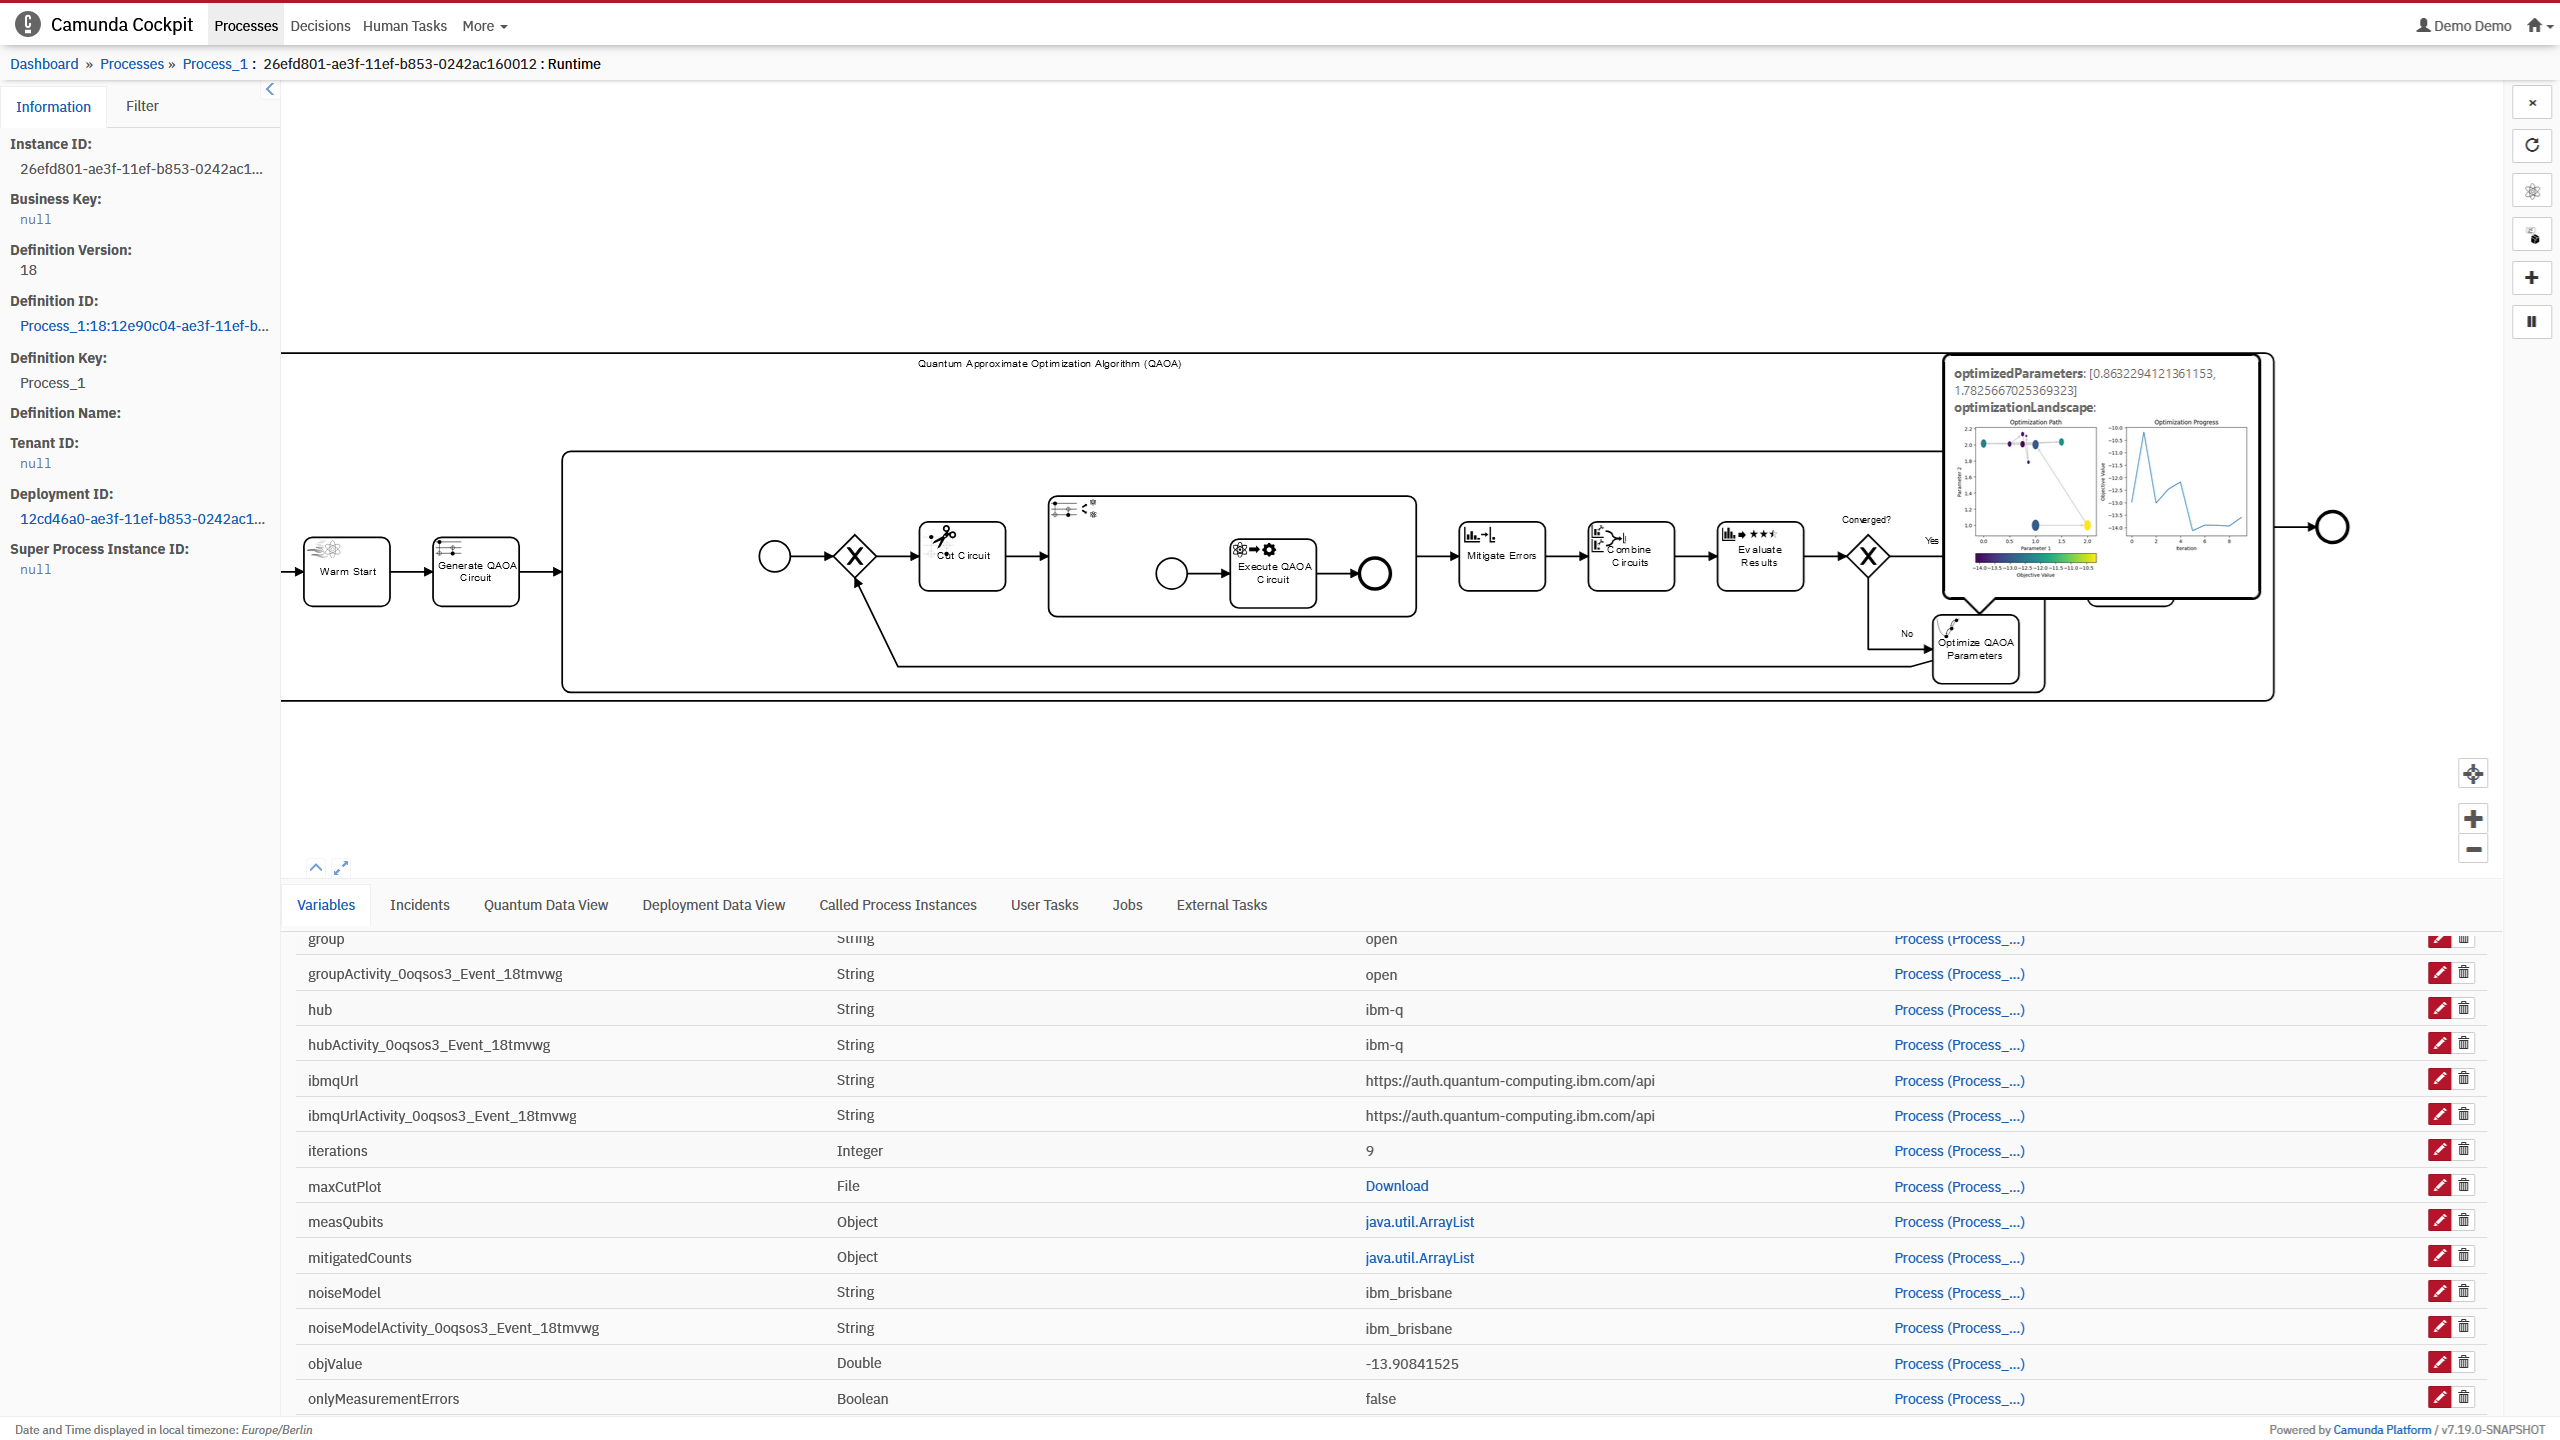Click the Download link for maxCutPlot

click(1396, 1185)
